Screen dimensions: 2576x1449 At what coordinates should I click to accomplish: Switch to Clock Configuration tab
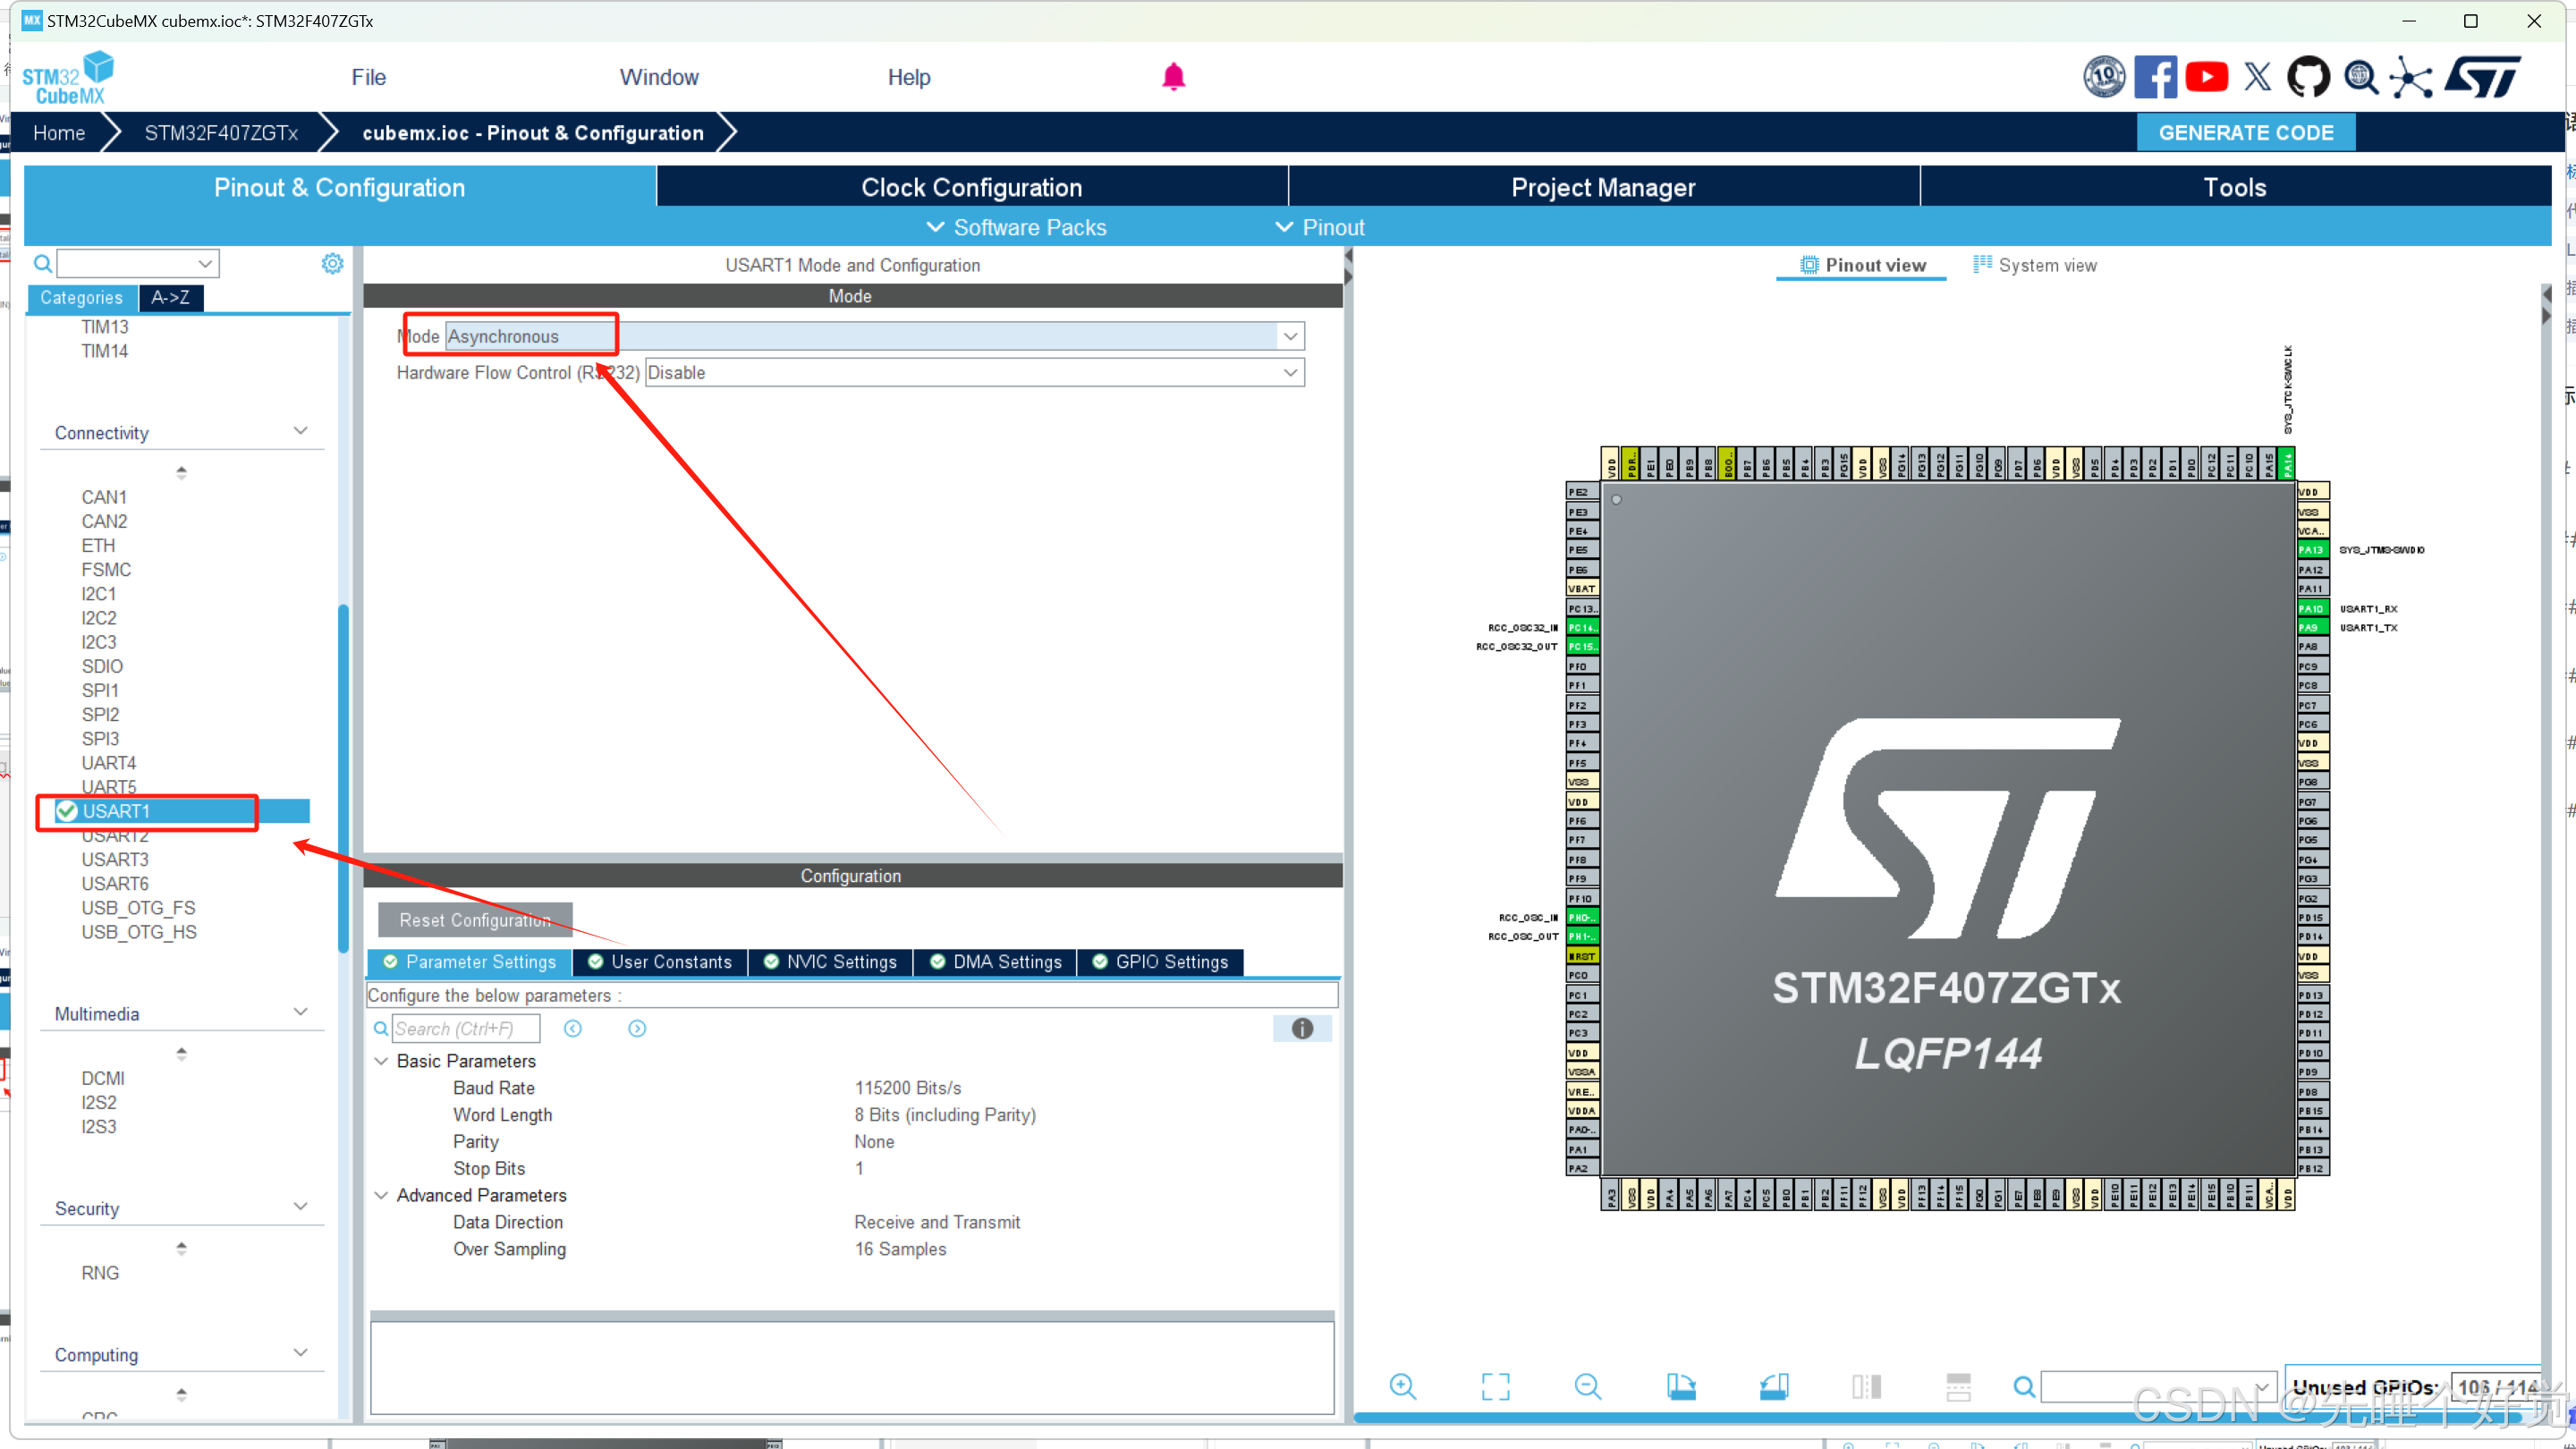[x=971, y=187]
